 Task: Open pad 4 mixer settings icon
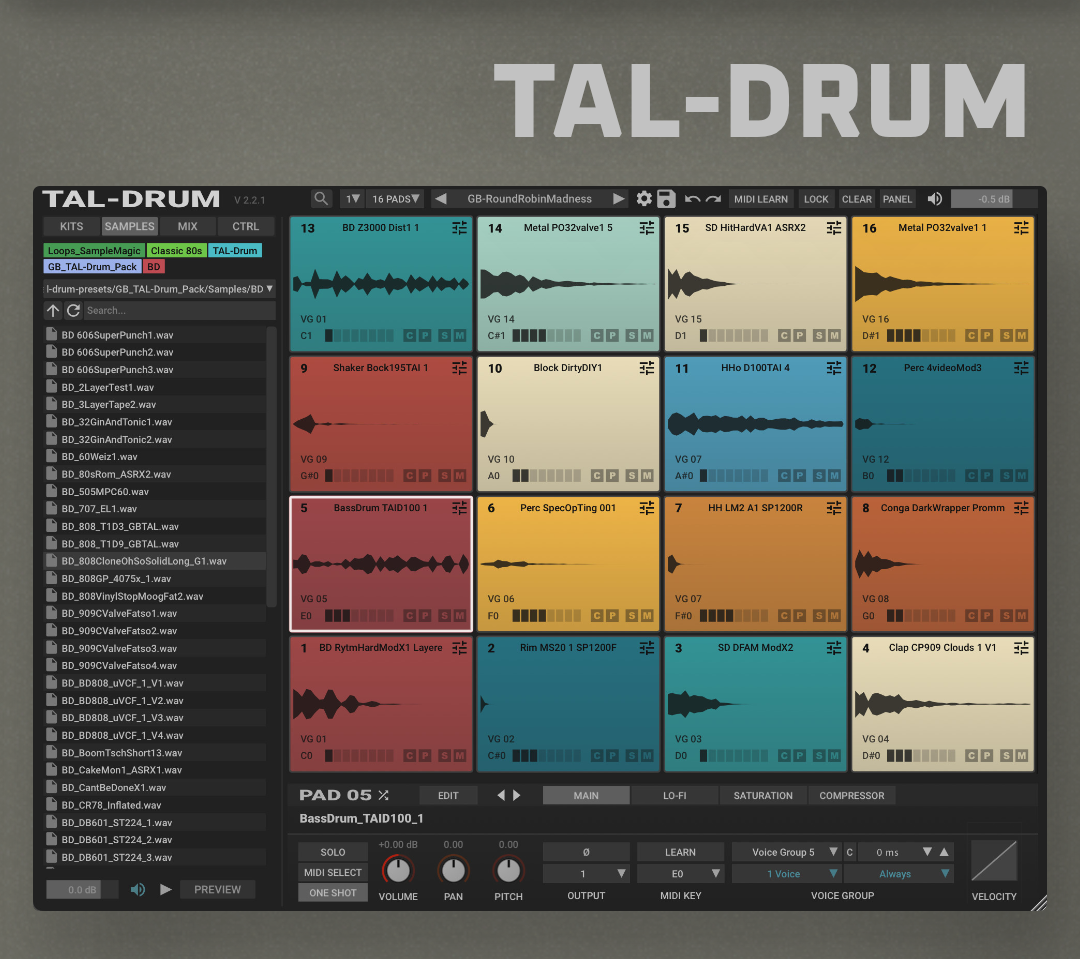tap(1021, 648)
